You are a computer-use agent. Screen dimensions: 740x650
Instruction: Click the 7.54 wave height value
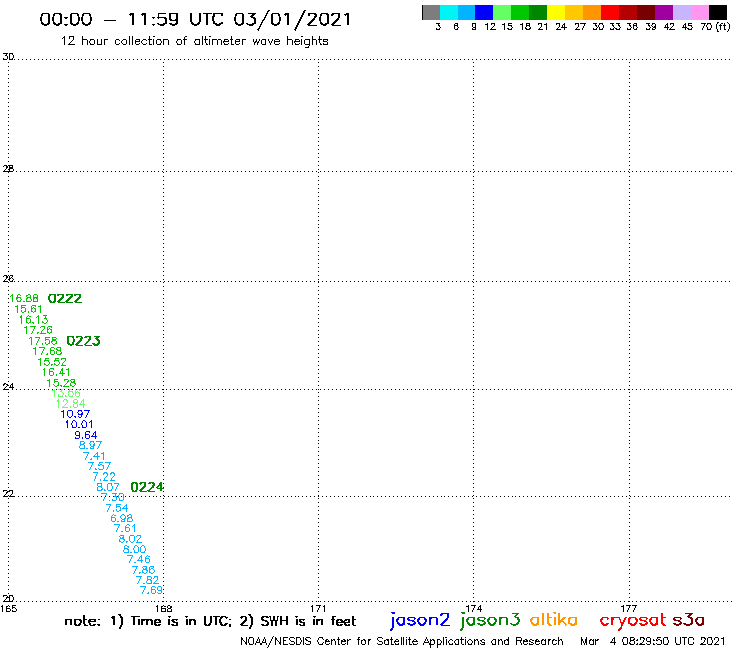pyautogui.click(x=117, y=508)
